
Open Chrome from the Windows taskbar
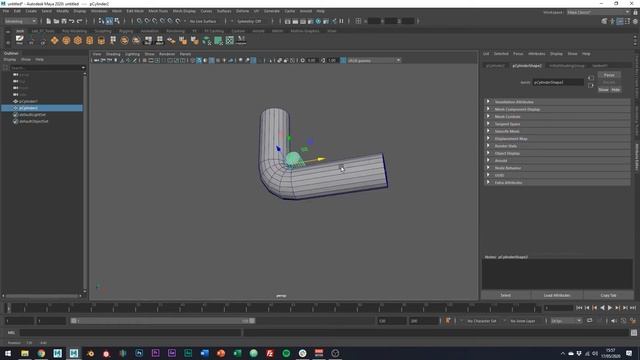click(x=41, y=353)
